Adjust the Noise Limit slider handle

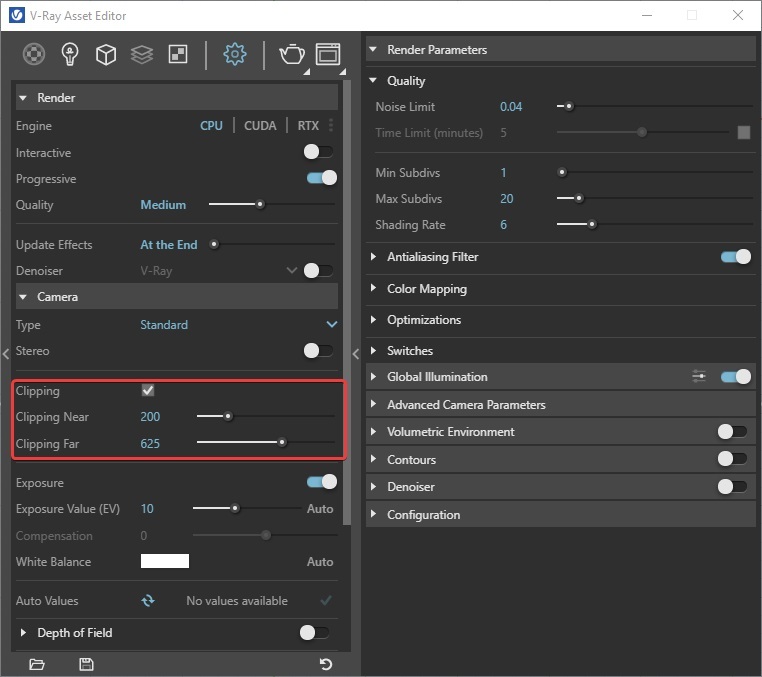coord(569,106)
